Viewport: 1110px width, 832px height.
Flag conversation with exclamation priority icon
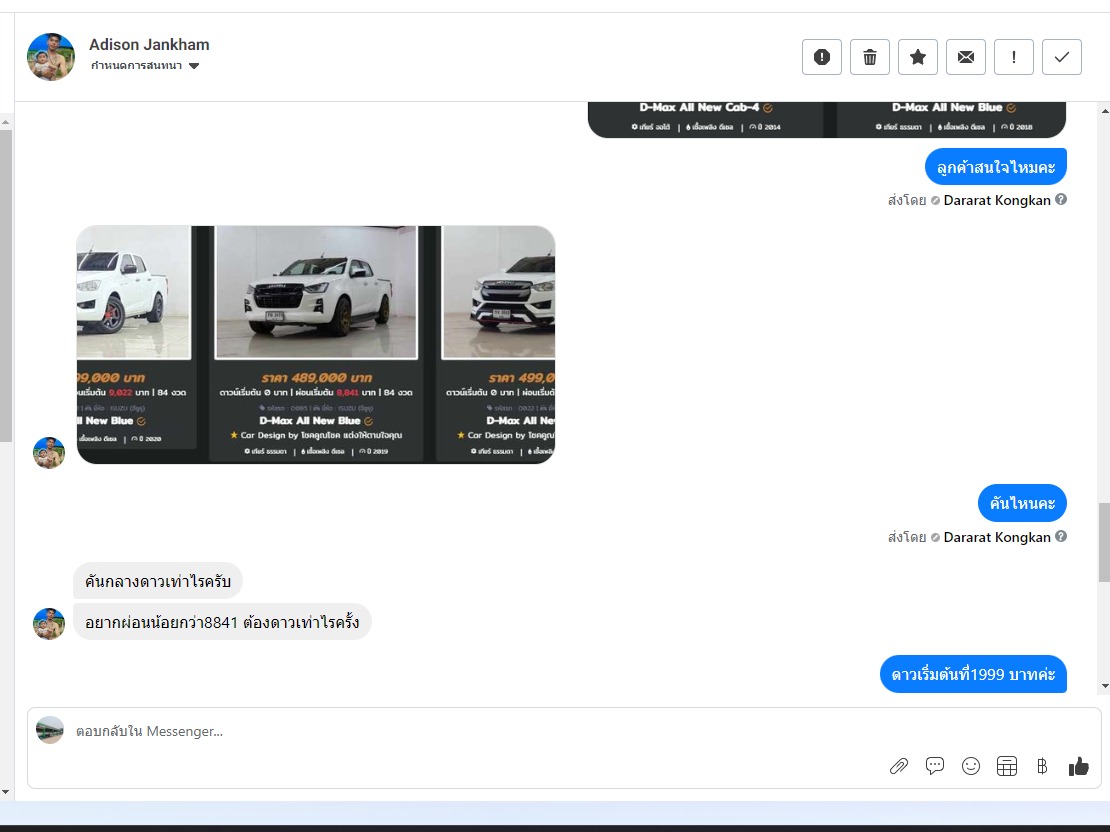(1014, 57)
